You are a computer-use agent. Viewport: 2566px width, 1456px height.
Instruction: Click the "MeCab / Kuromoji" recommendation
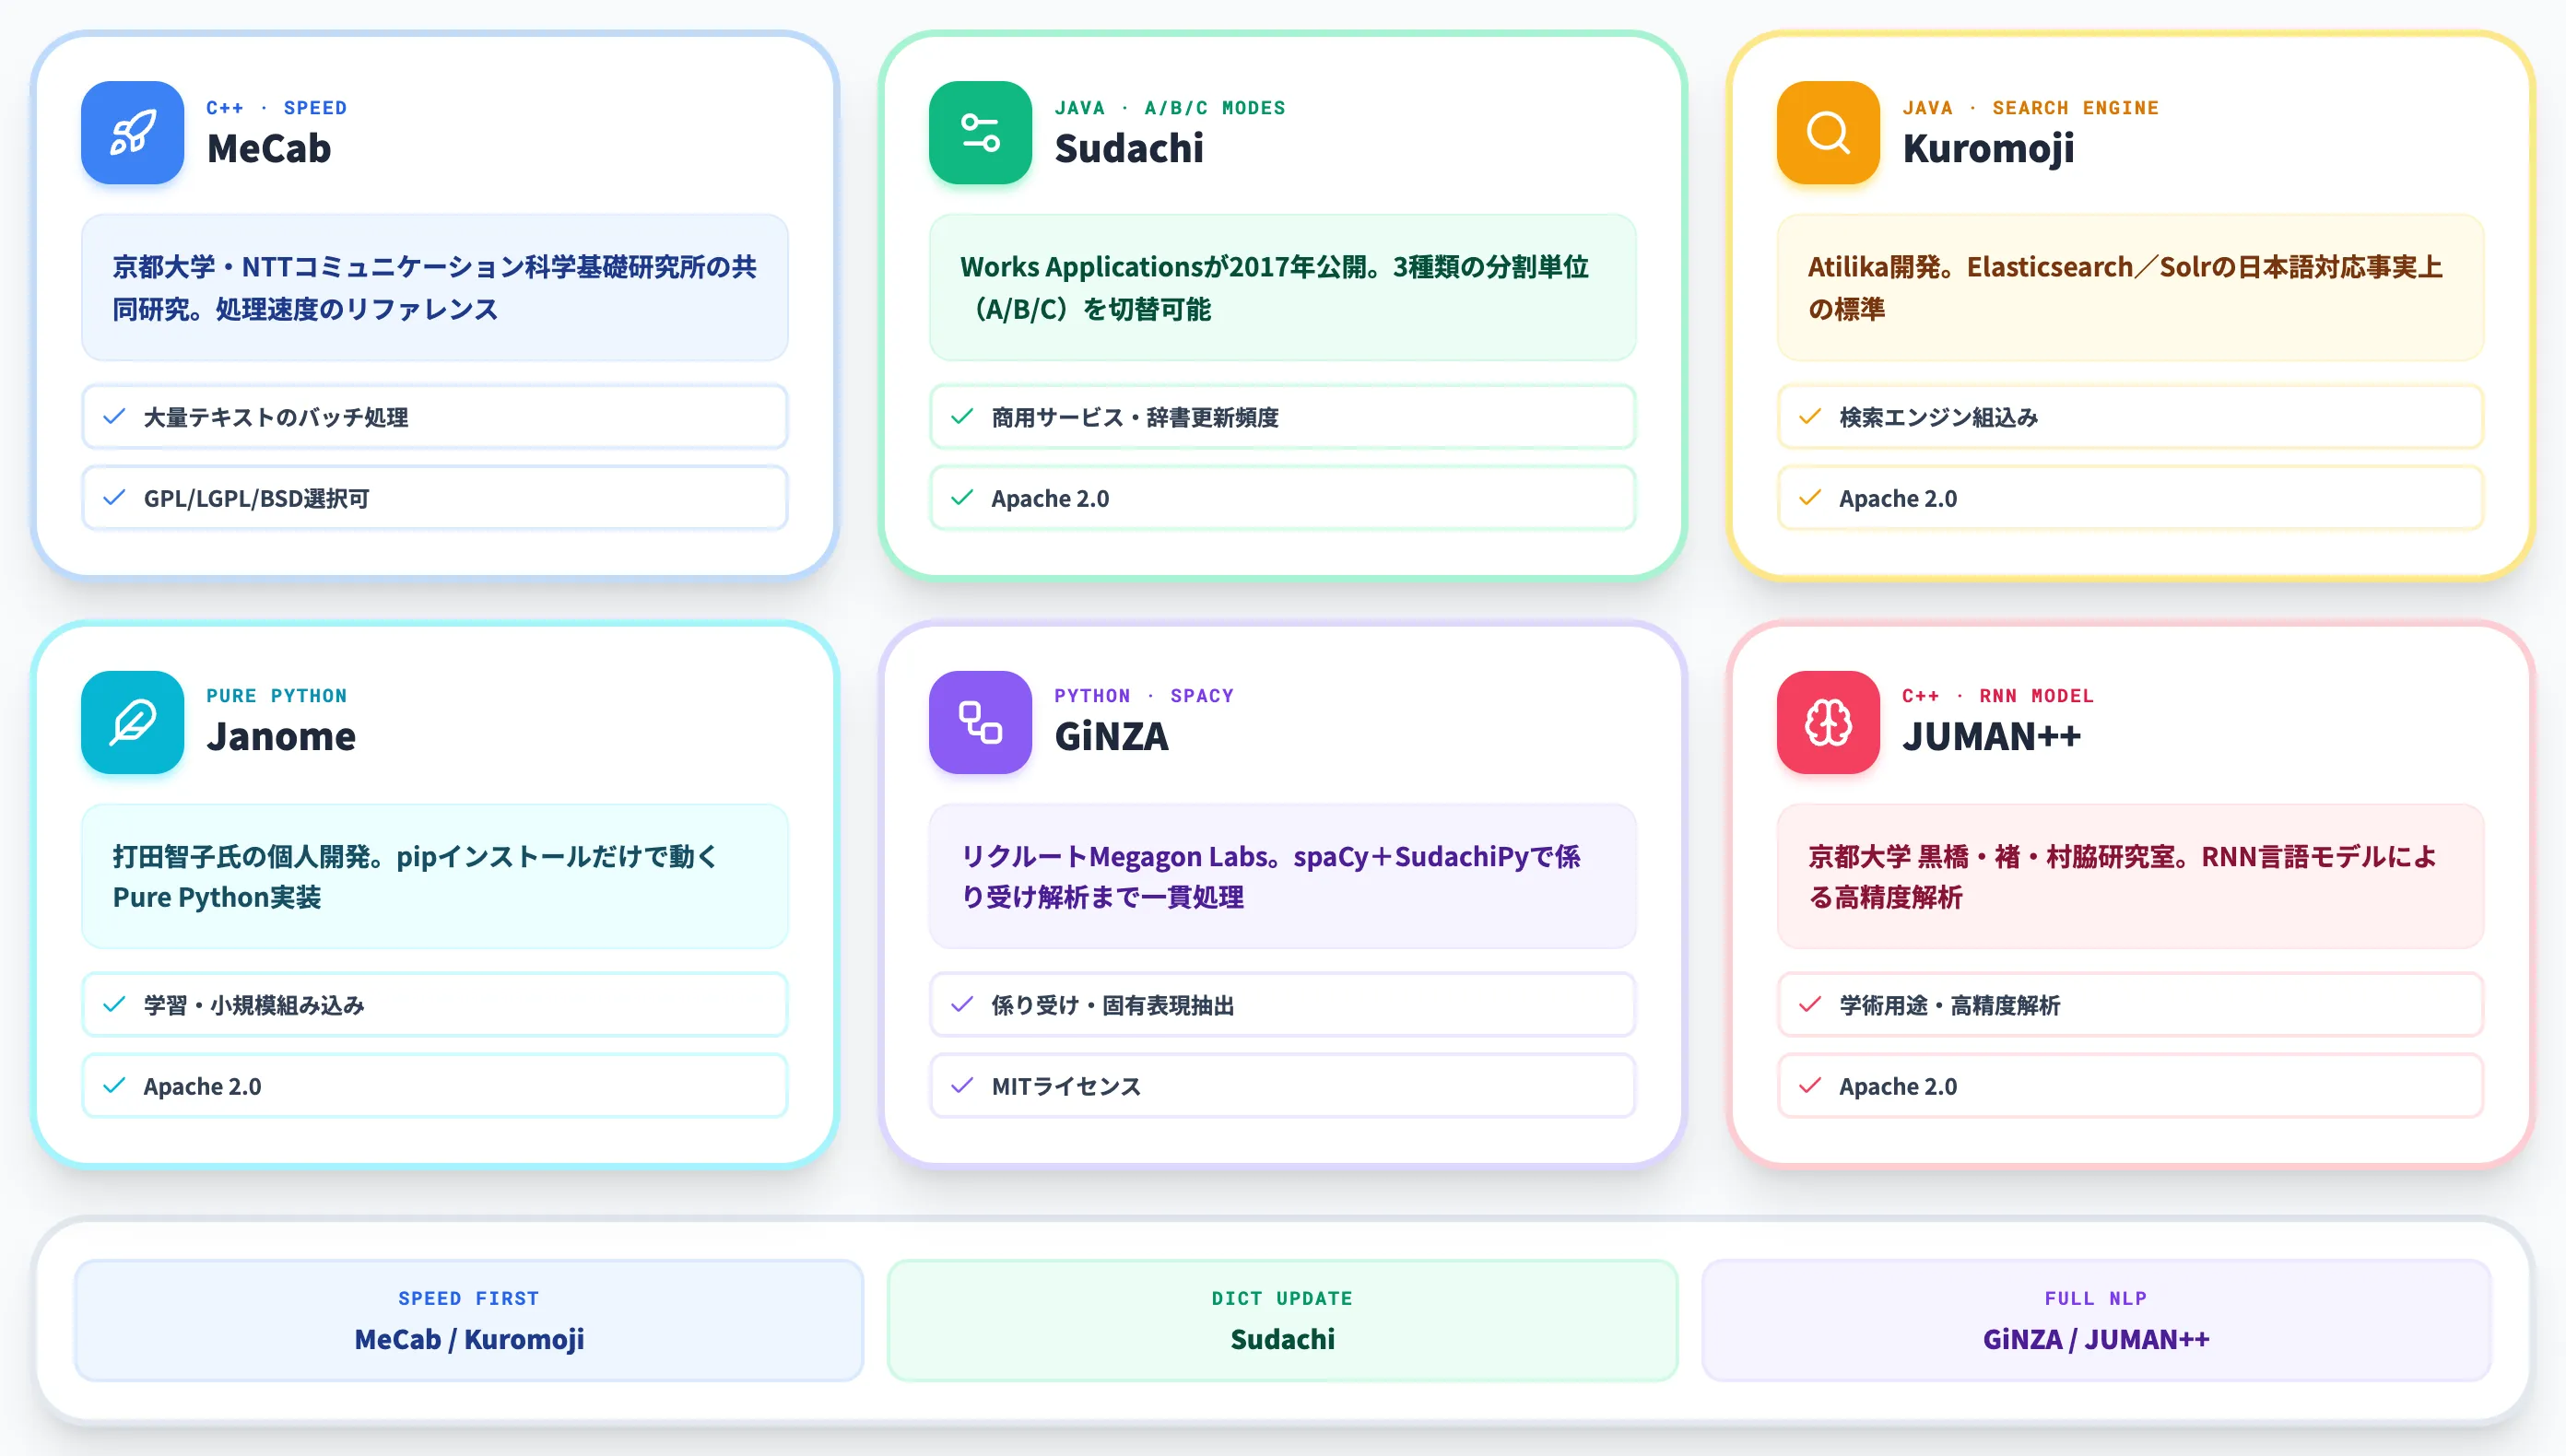(469, 1339)
